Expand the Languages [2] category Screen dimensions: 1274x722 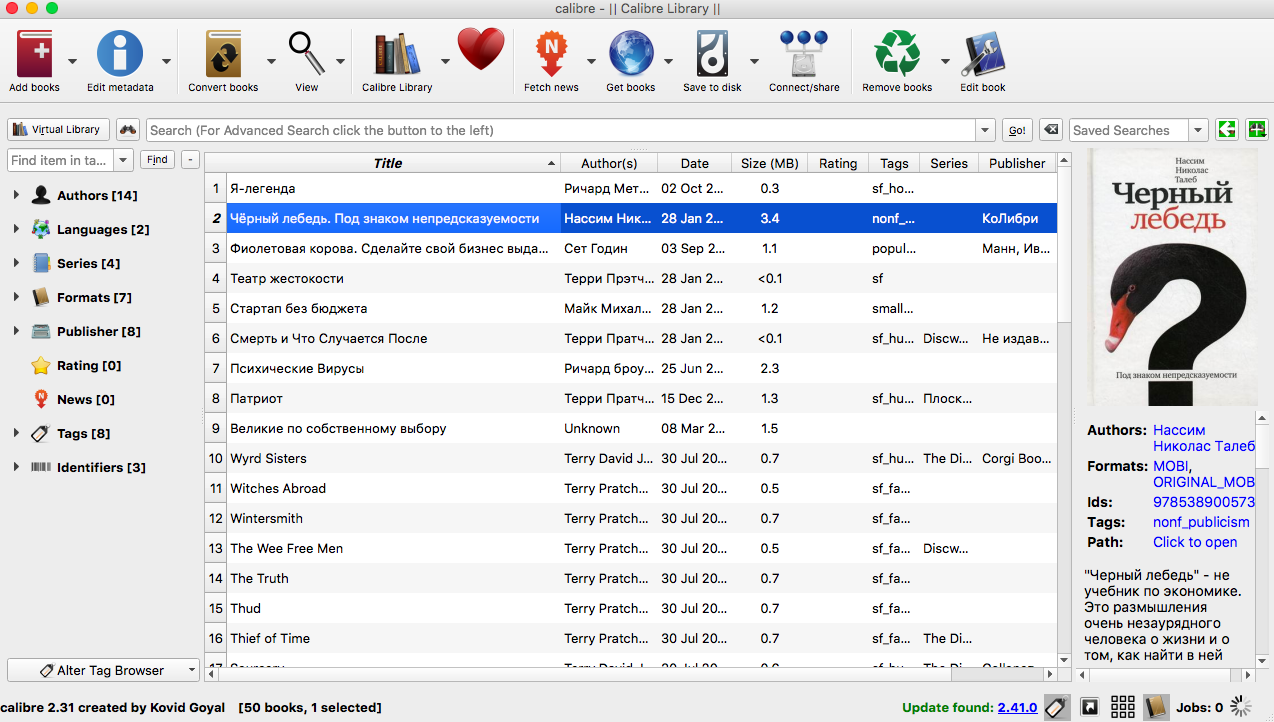click(x=16, y=229)
